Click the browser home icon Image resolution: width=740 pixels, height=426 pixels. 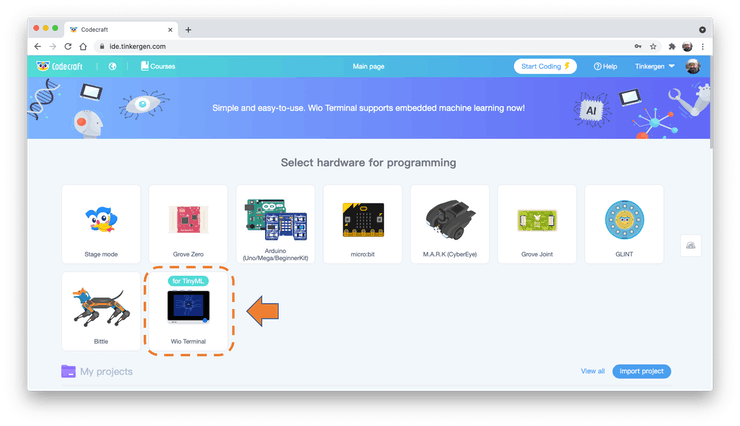click(83, 46)
